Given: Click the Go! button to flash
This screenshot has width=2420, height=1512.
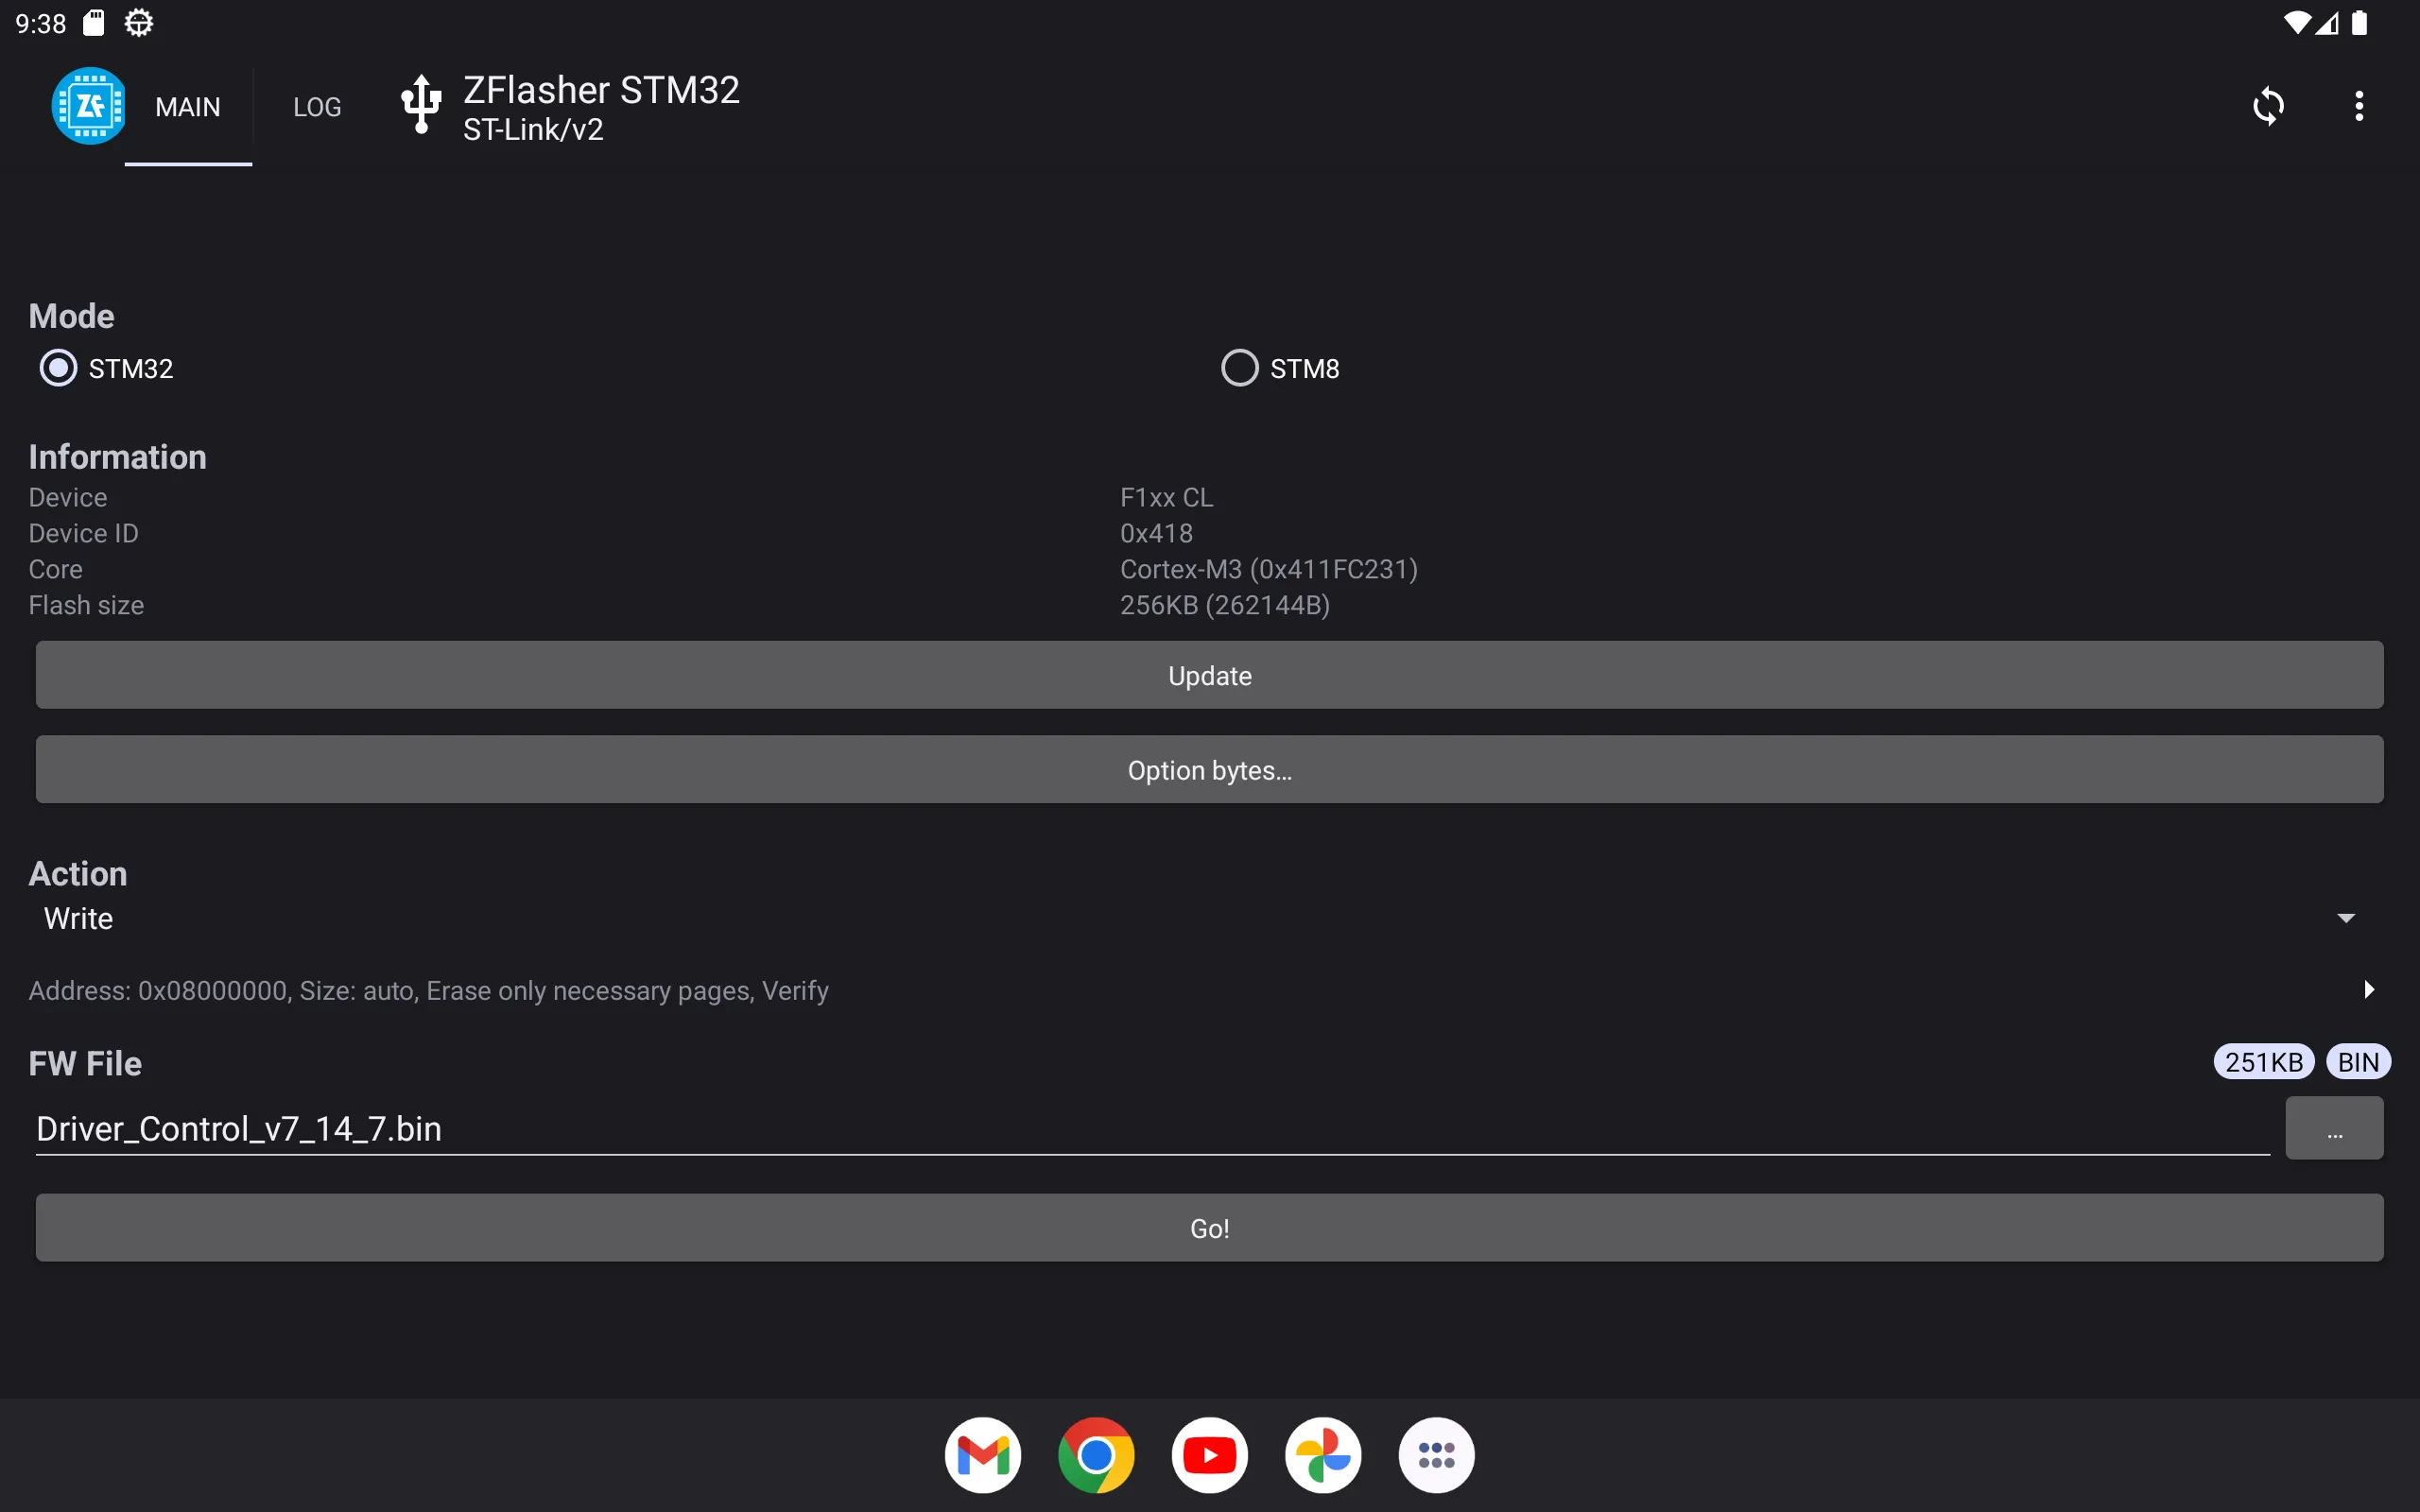Looking at the screenshot, I should point(1209,1228).
